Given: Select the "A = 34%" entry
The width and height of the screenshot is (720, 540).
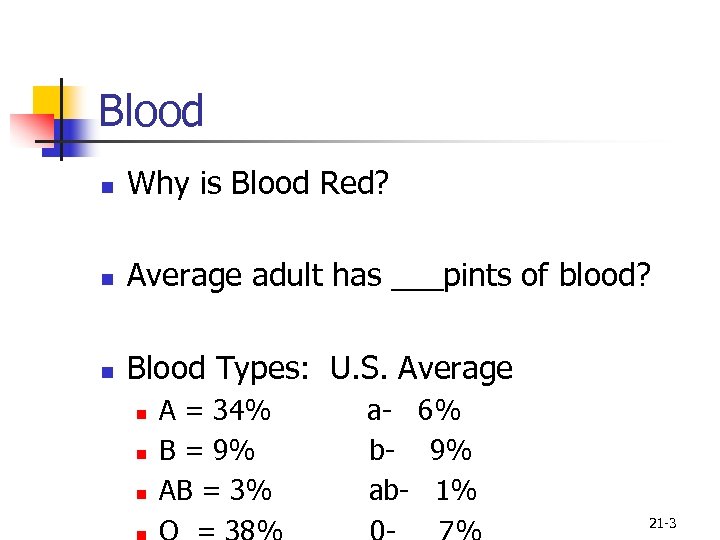Looking at the screenshot, I should [x=215, y=411].
